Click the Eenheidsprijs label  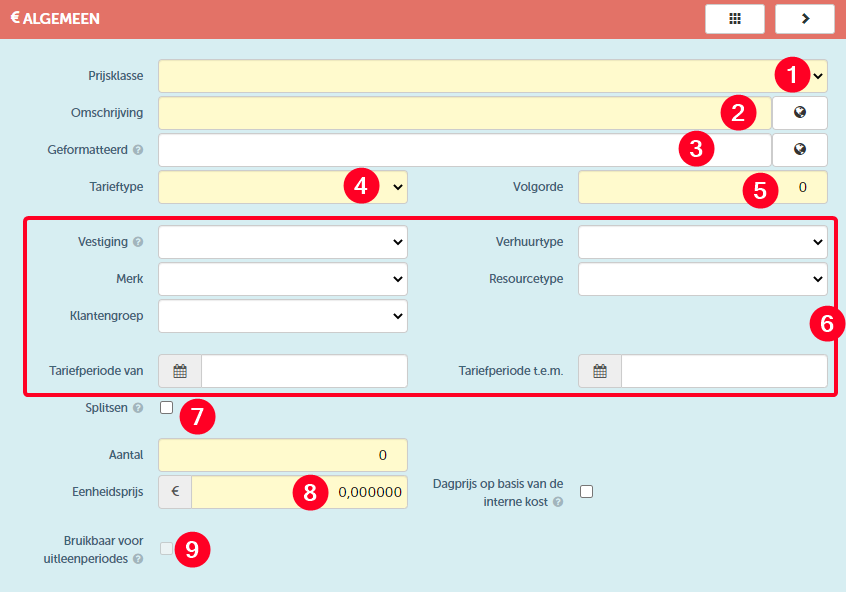tap(107, 492)
